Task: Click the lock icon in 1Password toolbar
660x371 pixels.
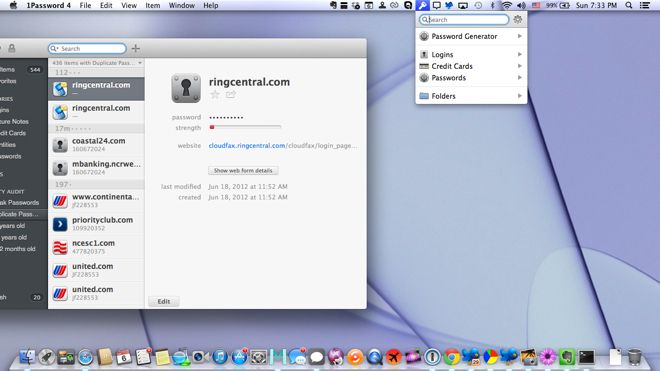Action: [x=12, y=48]
